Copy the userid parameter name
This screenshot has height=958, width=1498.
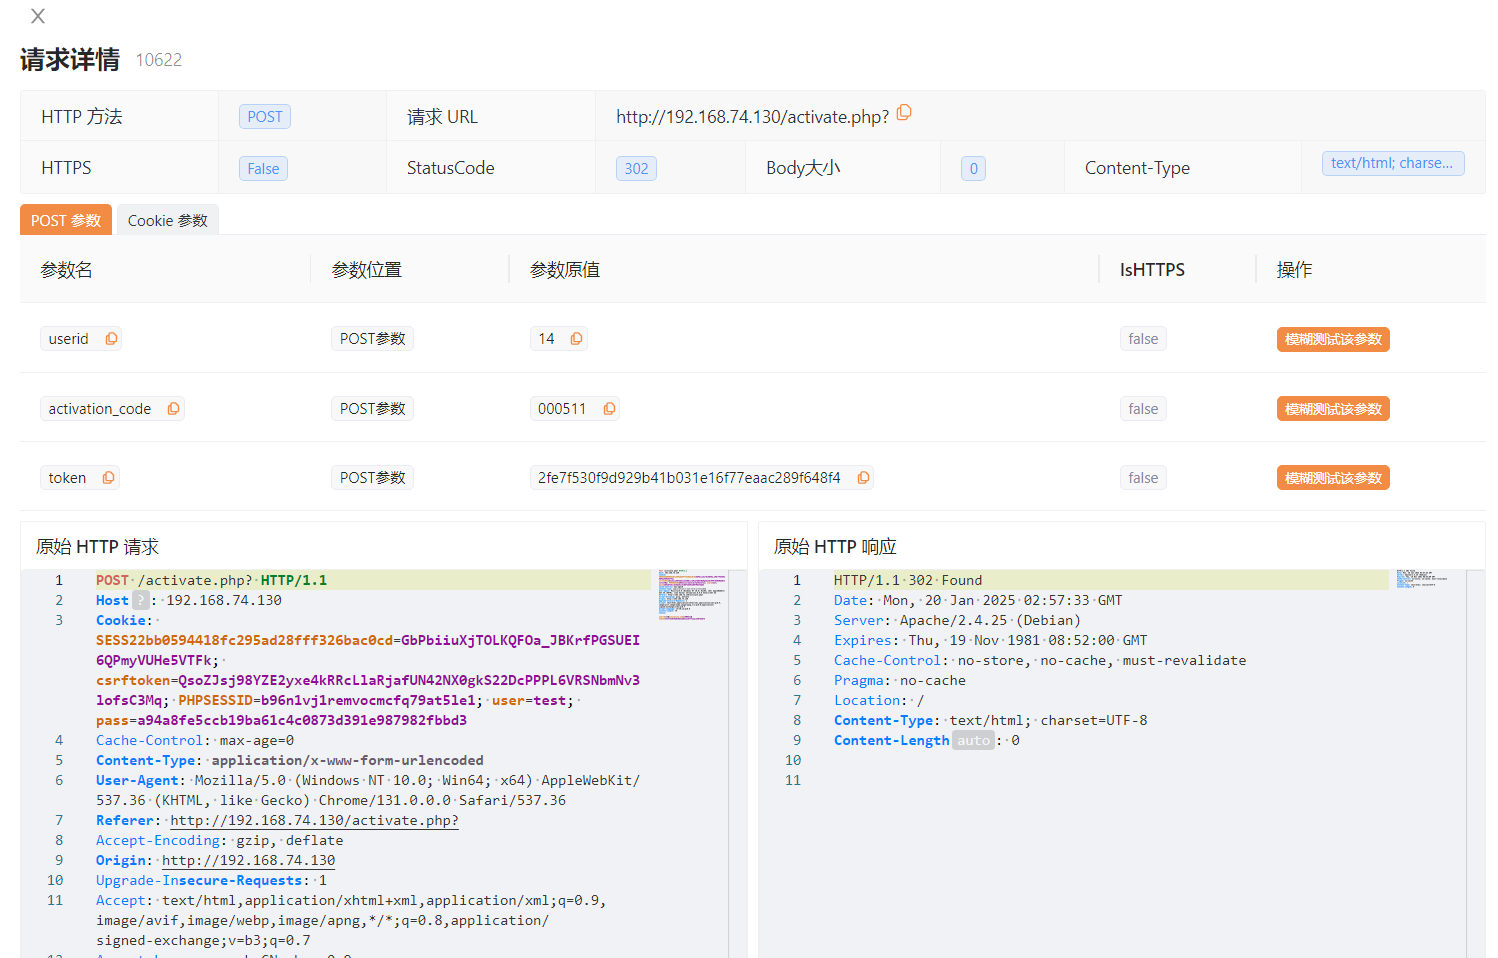click(111, 339)
